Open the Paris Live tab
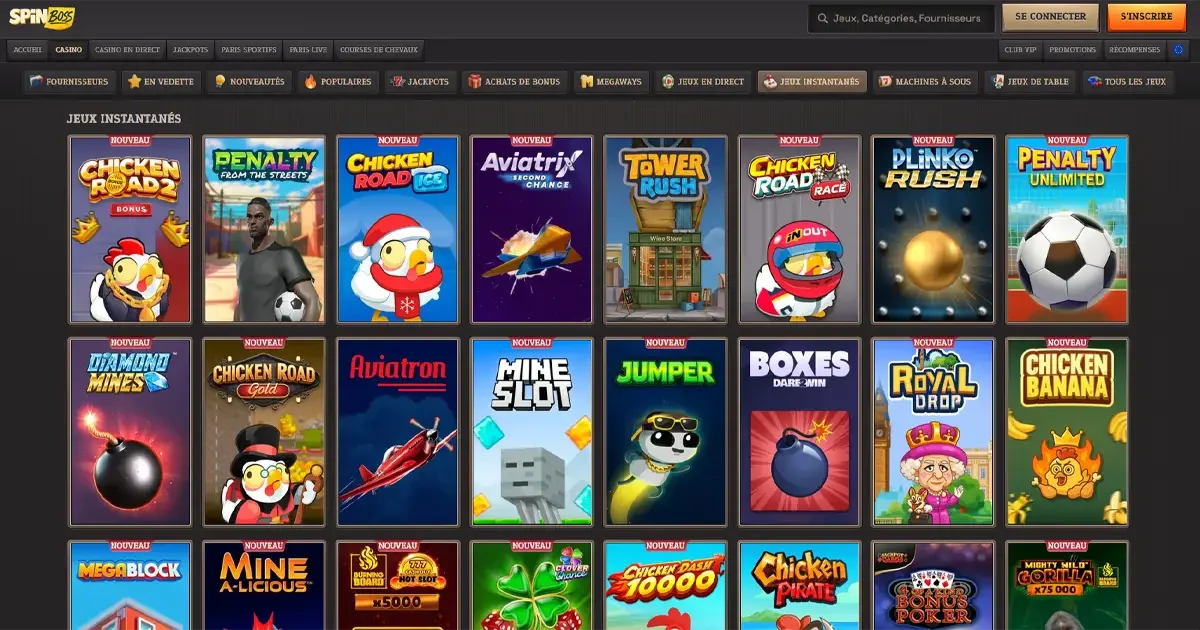The height and width of the screenshot is (630, 1200). click(308, 50)
